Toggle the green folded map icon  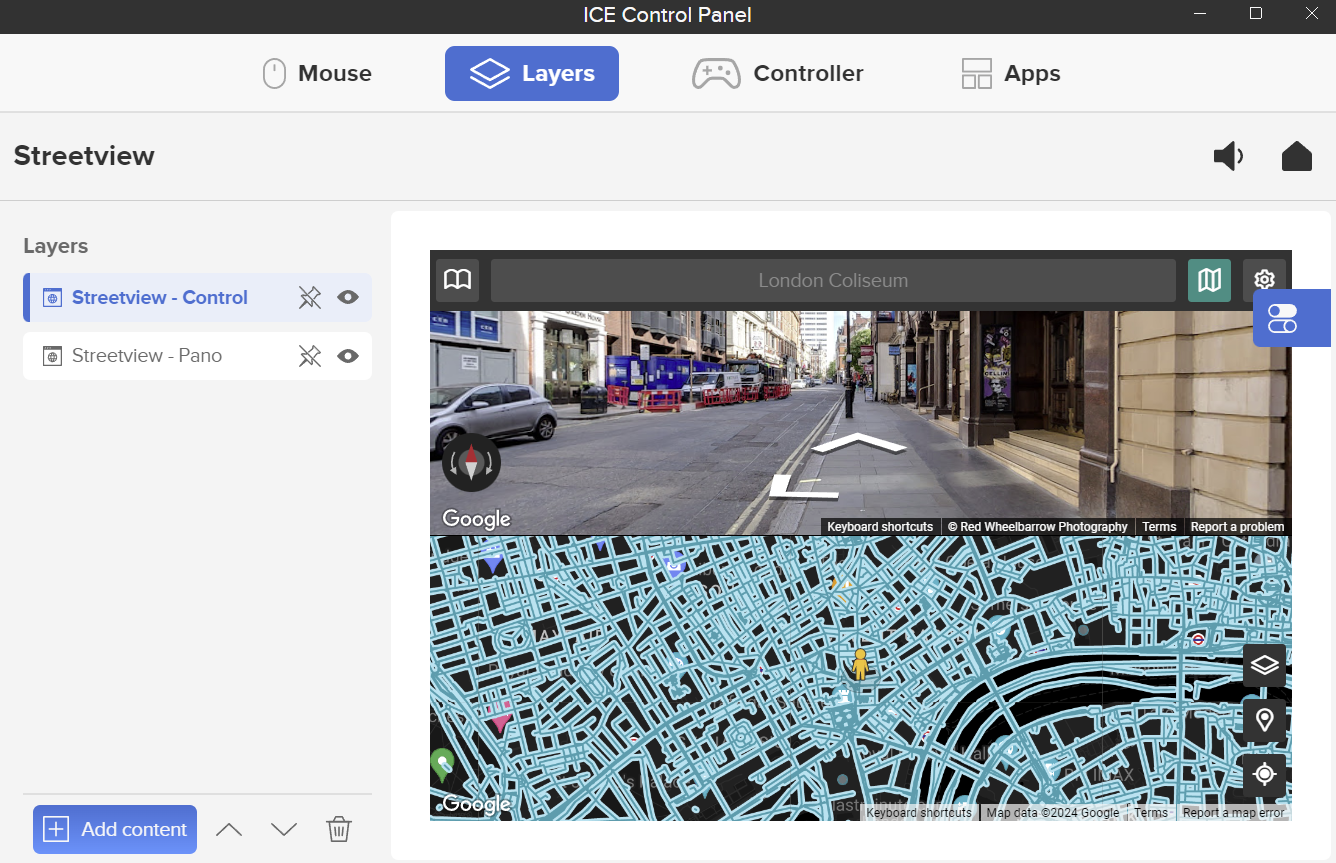(x=1209, y=280)
